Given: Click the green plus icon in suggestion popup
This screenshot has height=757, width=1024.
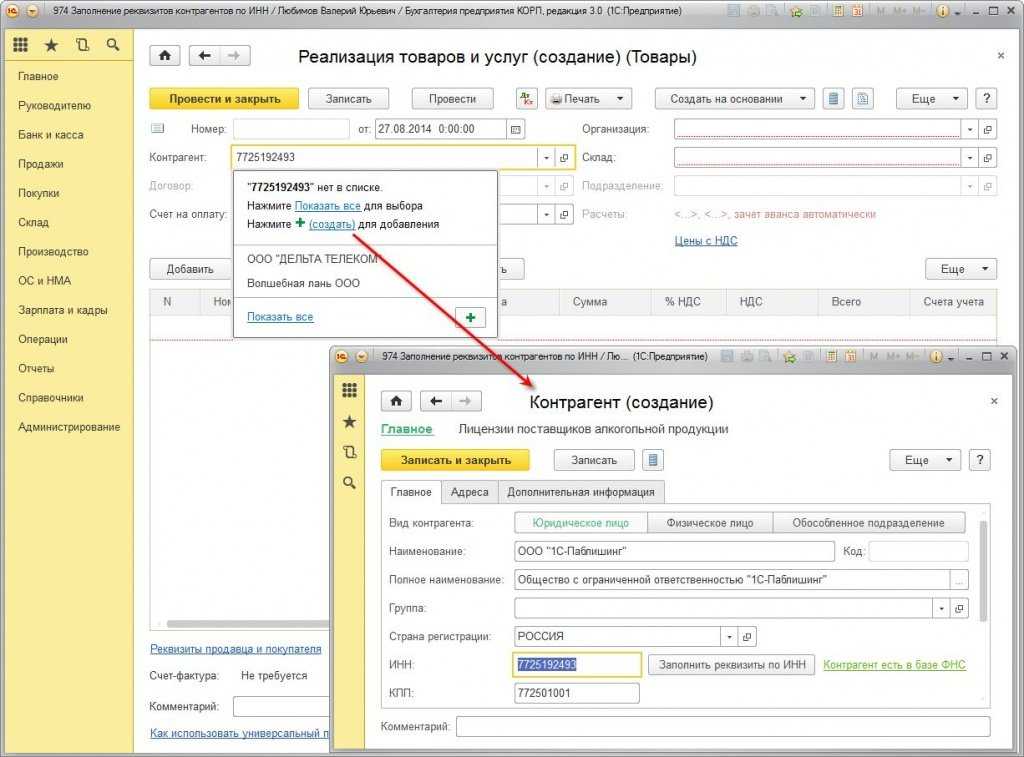Looking at the screenshot, I should (x=470, y=317).
